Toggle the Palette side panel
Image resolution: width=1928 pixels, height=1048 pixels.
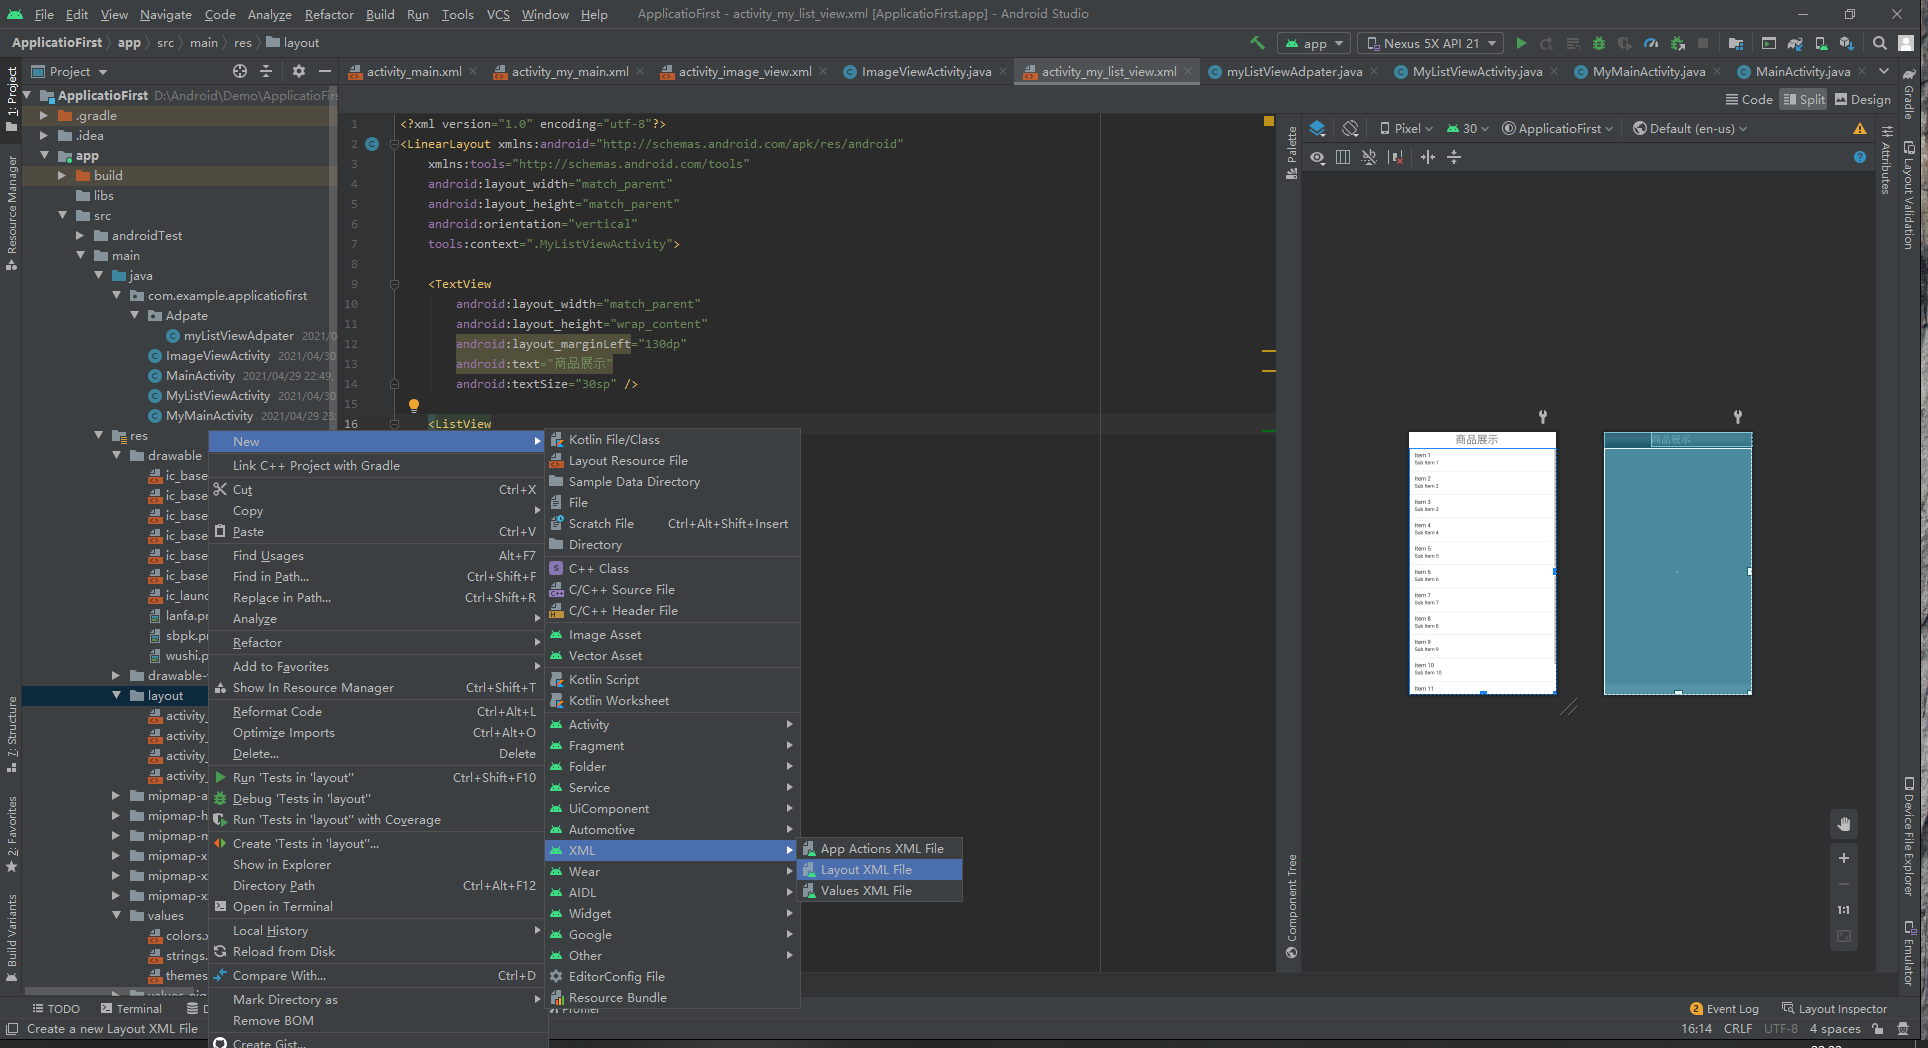(1291, 153)
